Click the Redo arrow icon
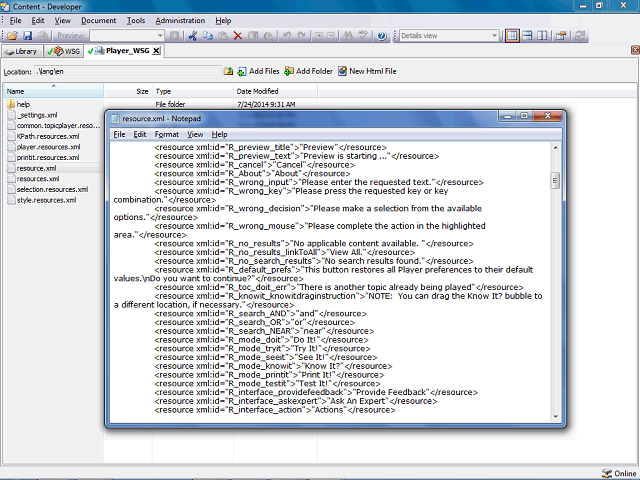640x480 pixels. (x=302, y=36)
